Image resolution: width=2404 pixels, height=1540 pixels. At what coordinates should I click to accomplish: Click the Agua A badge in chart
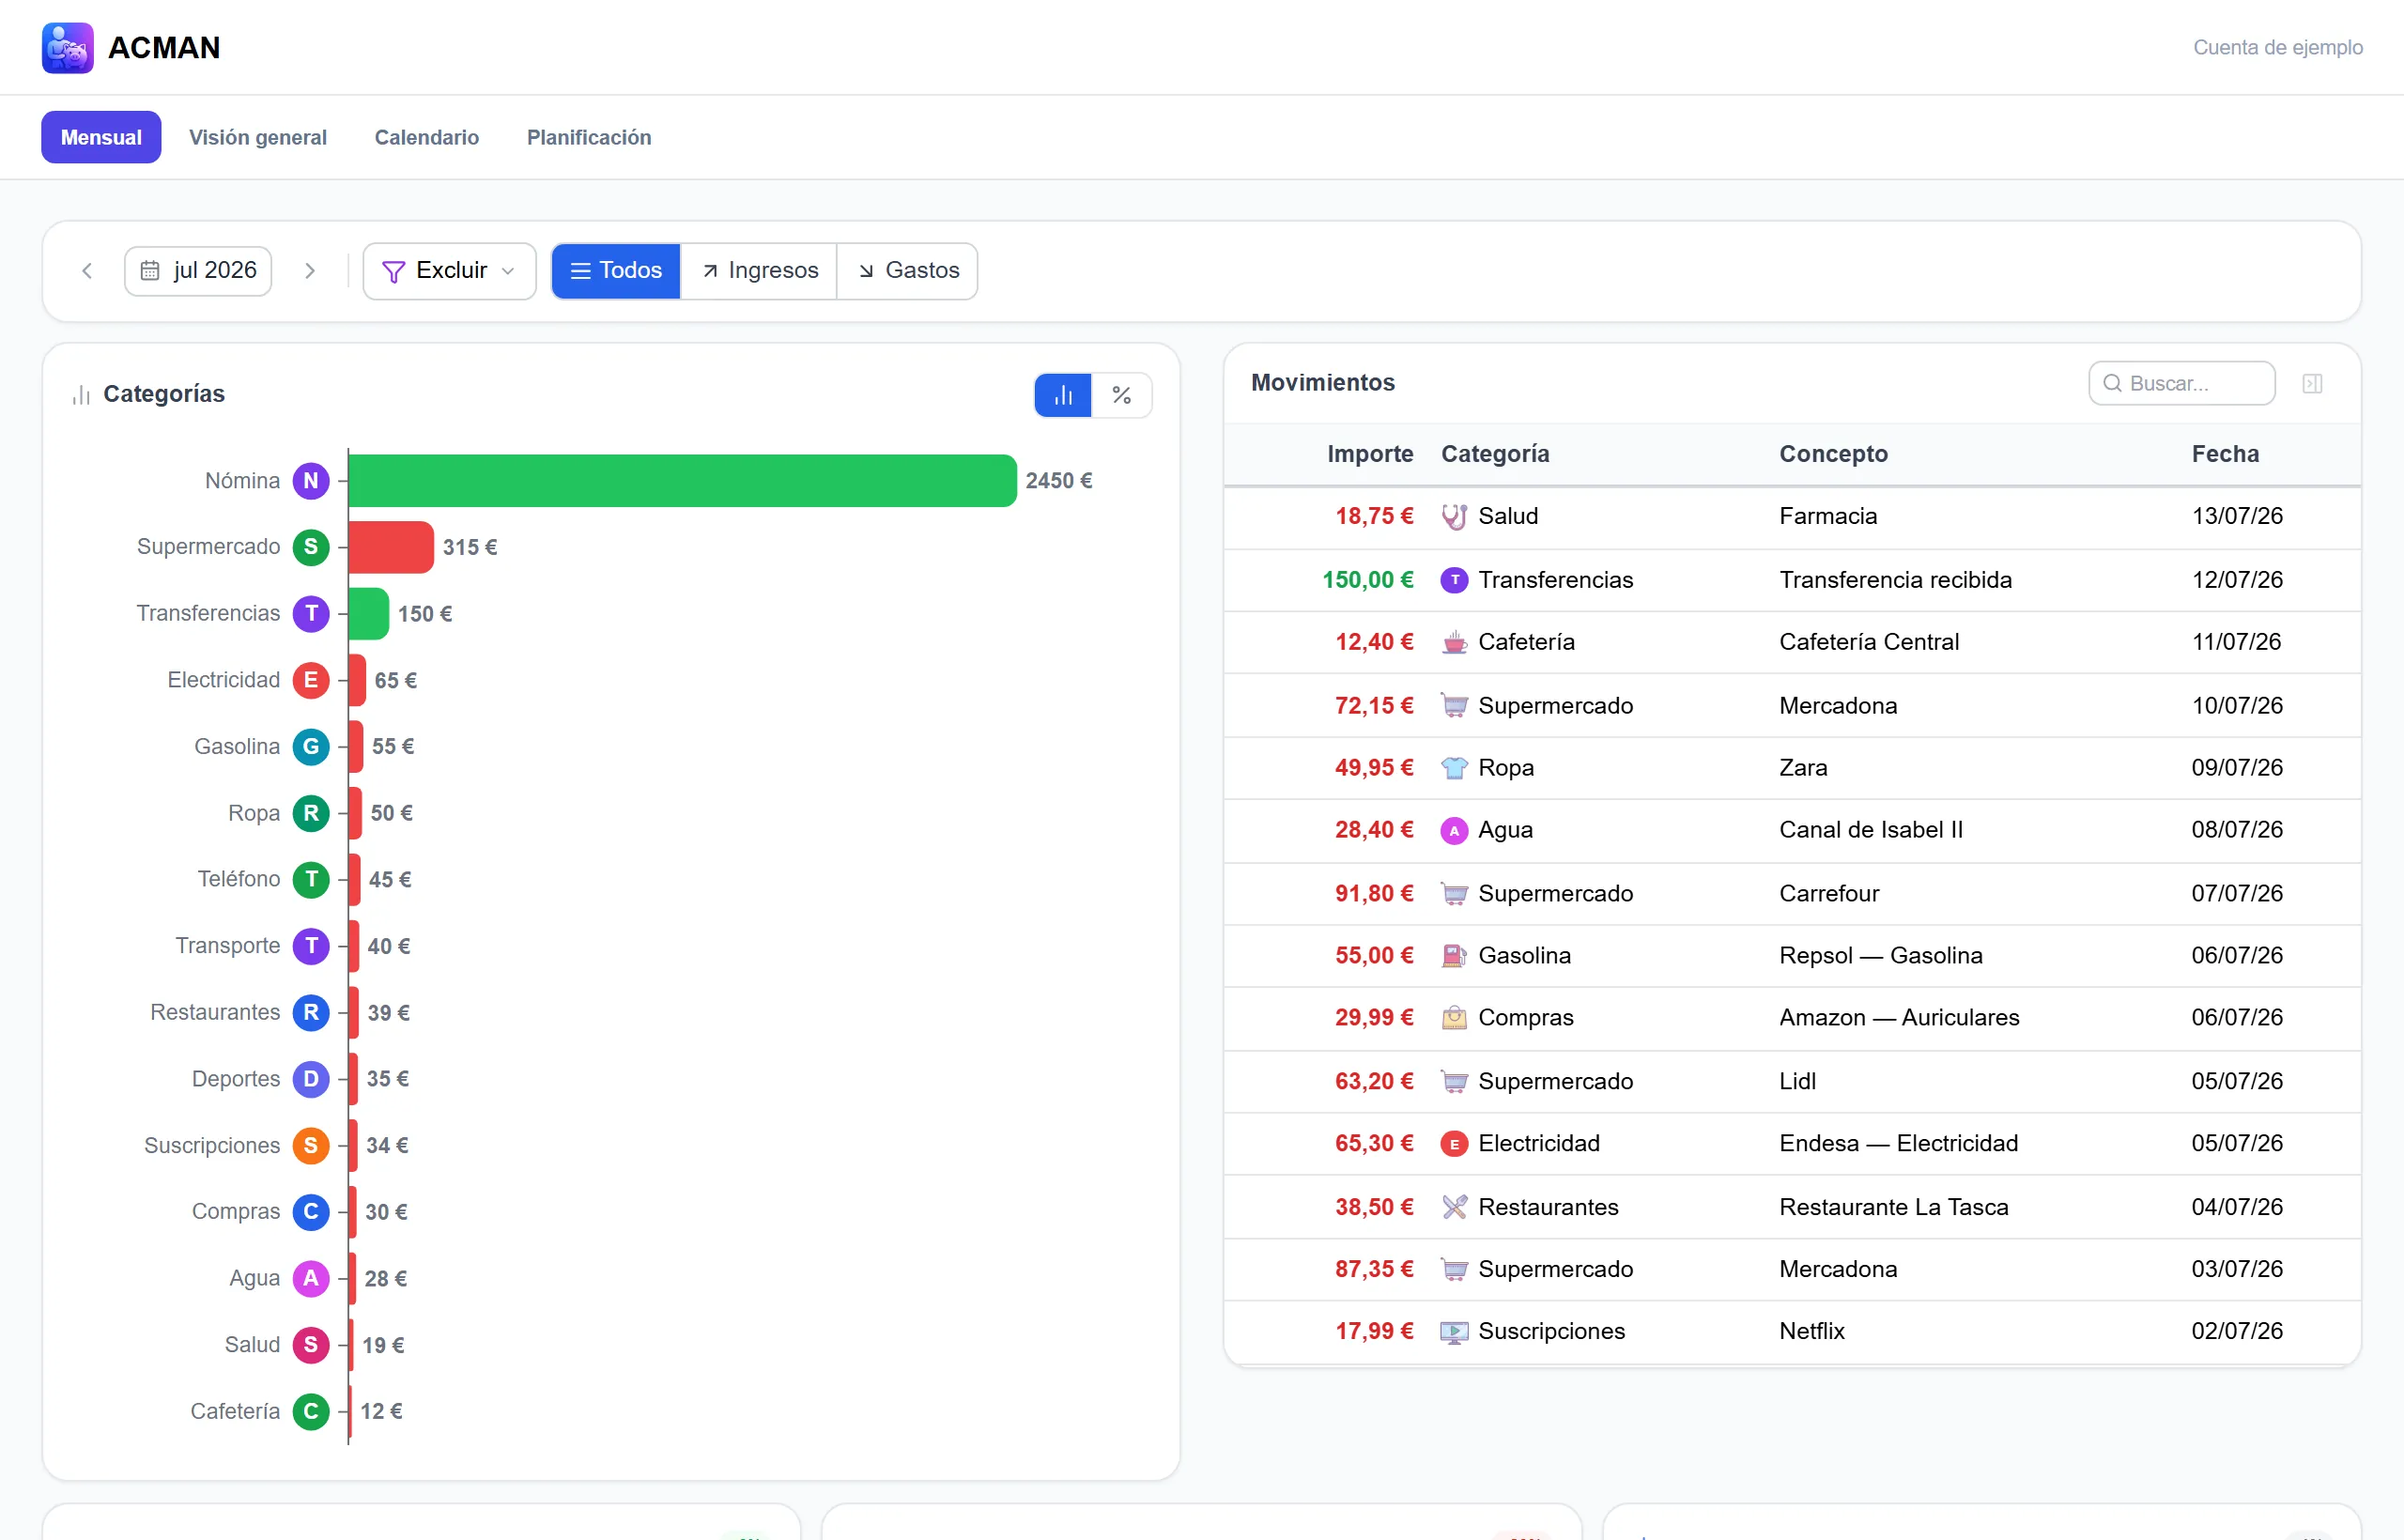(x=311, y=1278)
